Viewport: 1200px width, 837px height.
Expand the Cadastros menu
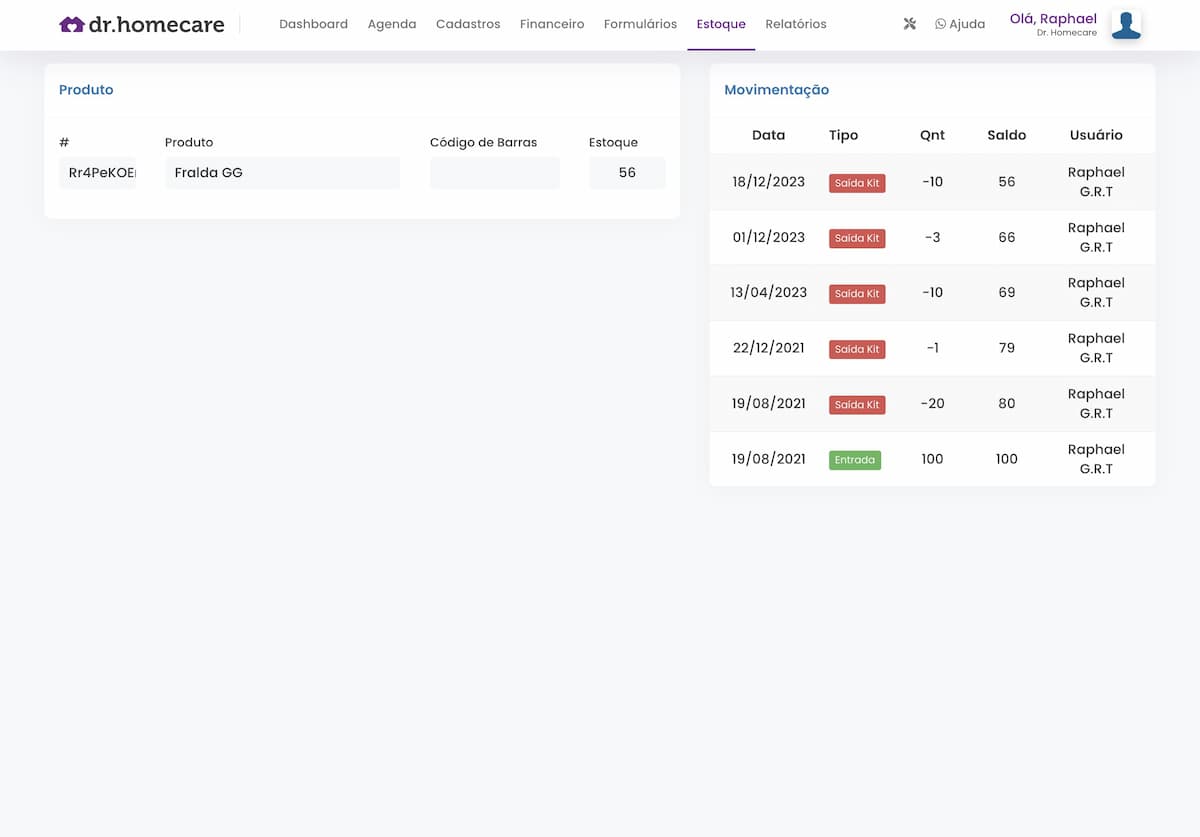tap(467, 24)
